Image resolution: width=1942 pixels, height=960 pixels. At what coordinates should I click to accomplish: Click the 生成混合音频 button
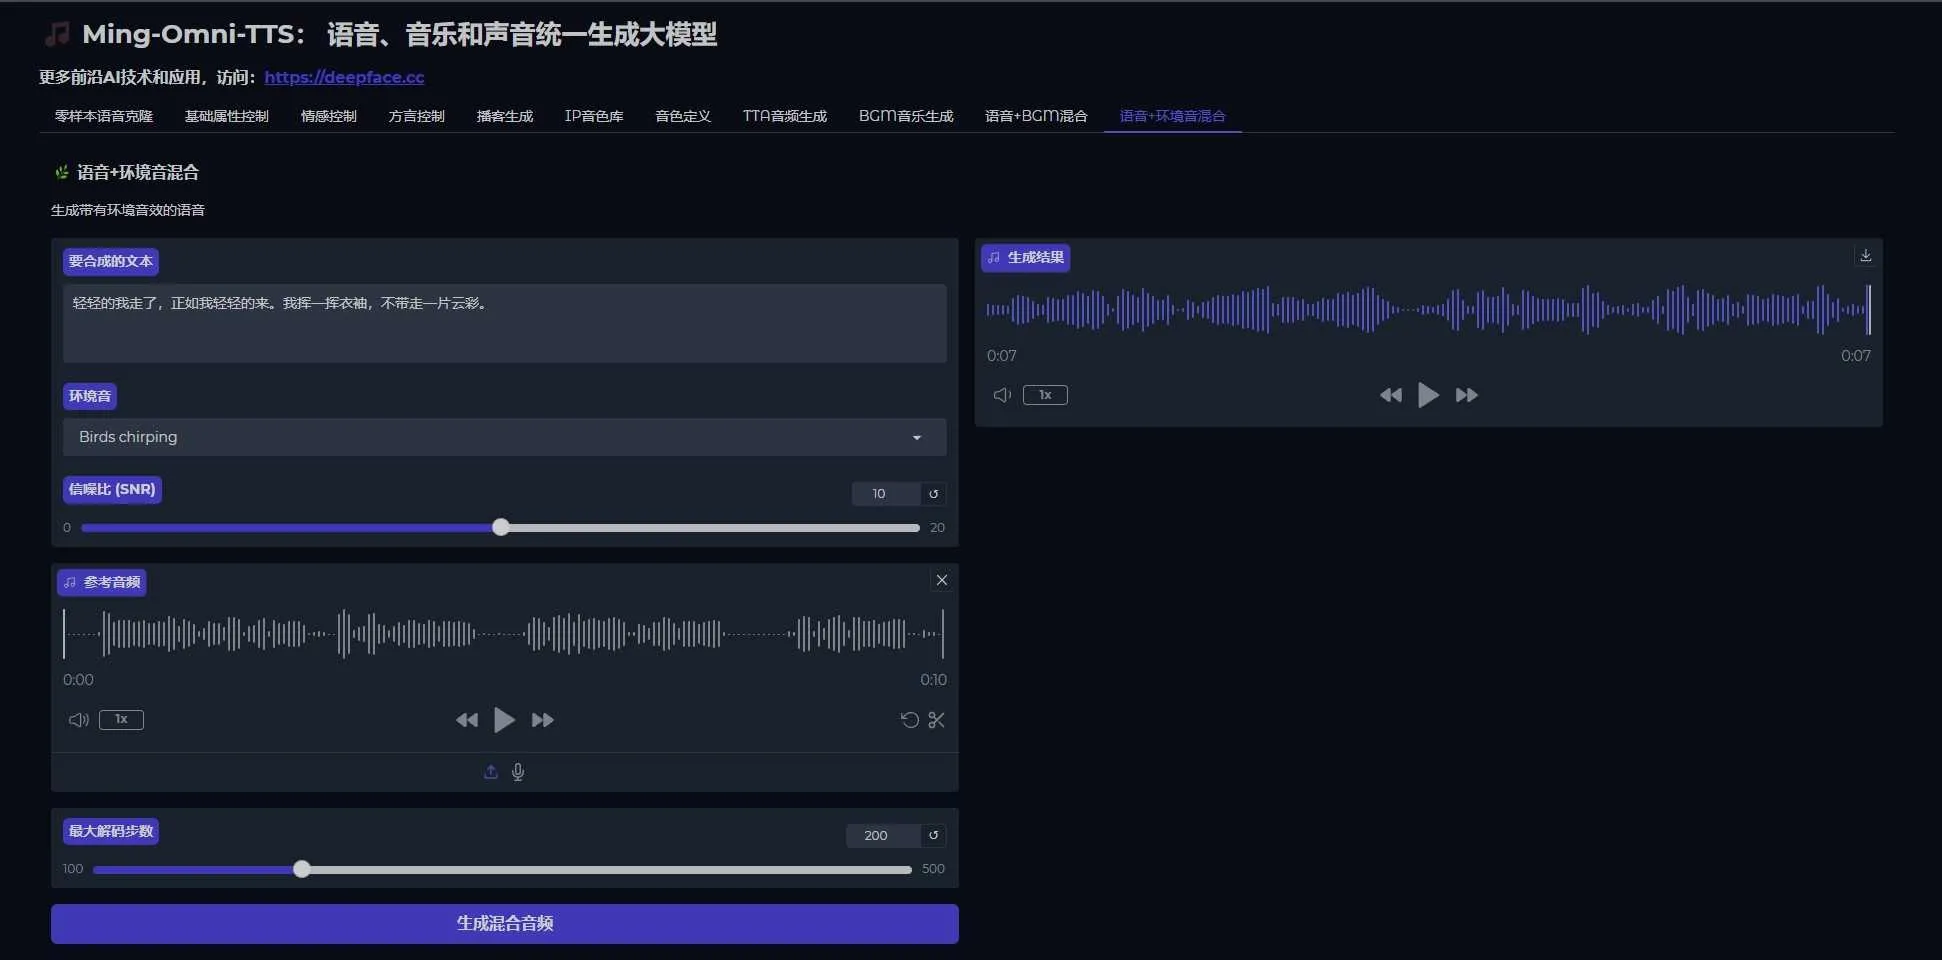click(x=504, y=923)
